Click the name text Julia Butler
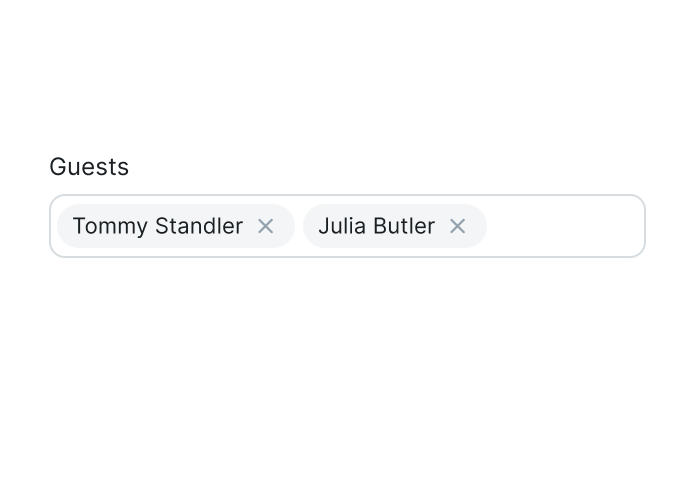700x480 pixels. click(377, 226)
